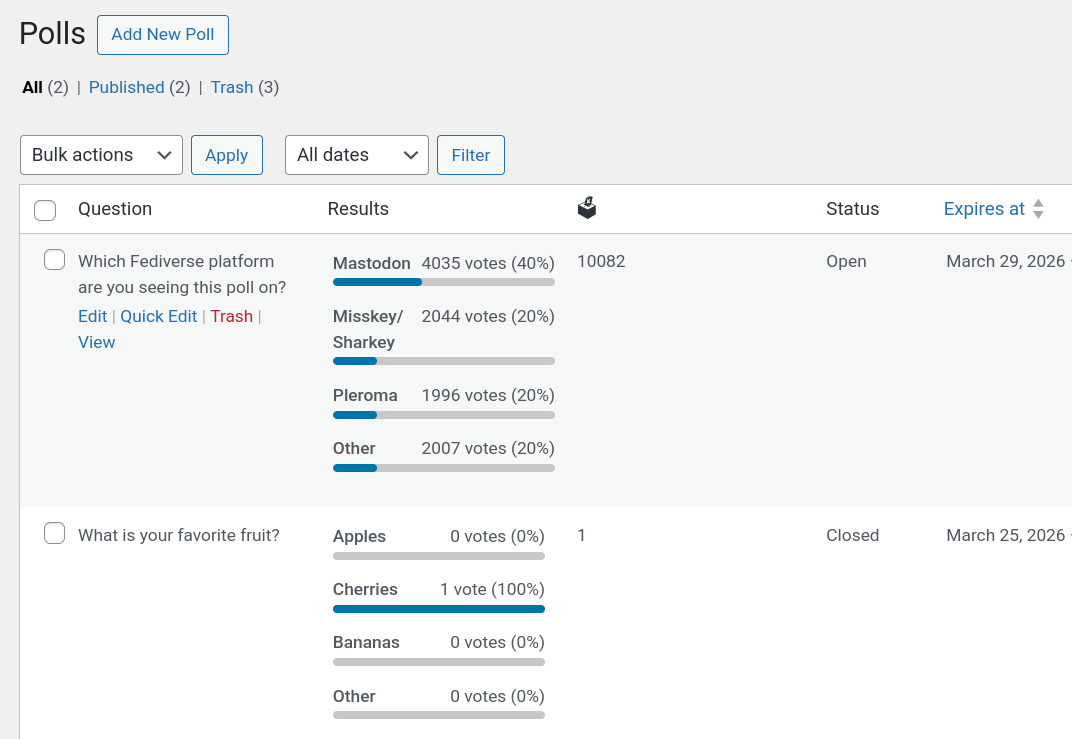Click '2044 votes (20%)' text

click(x=488, y=317)
